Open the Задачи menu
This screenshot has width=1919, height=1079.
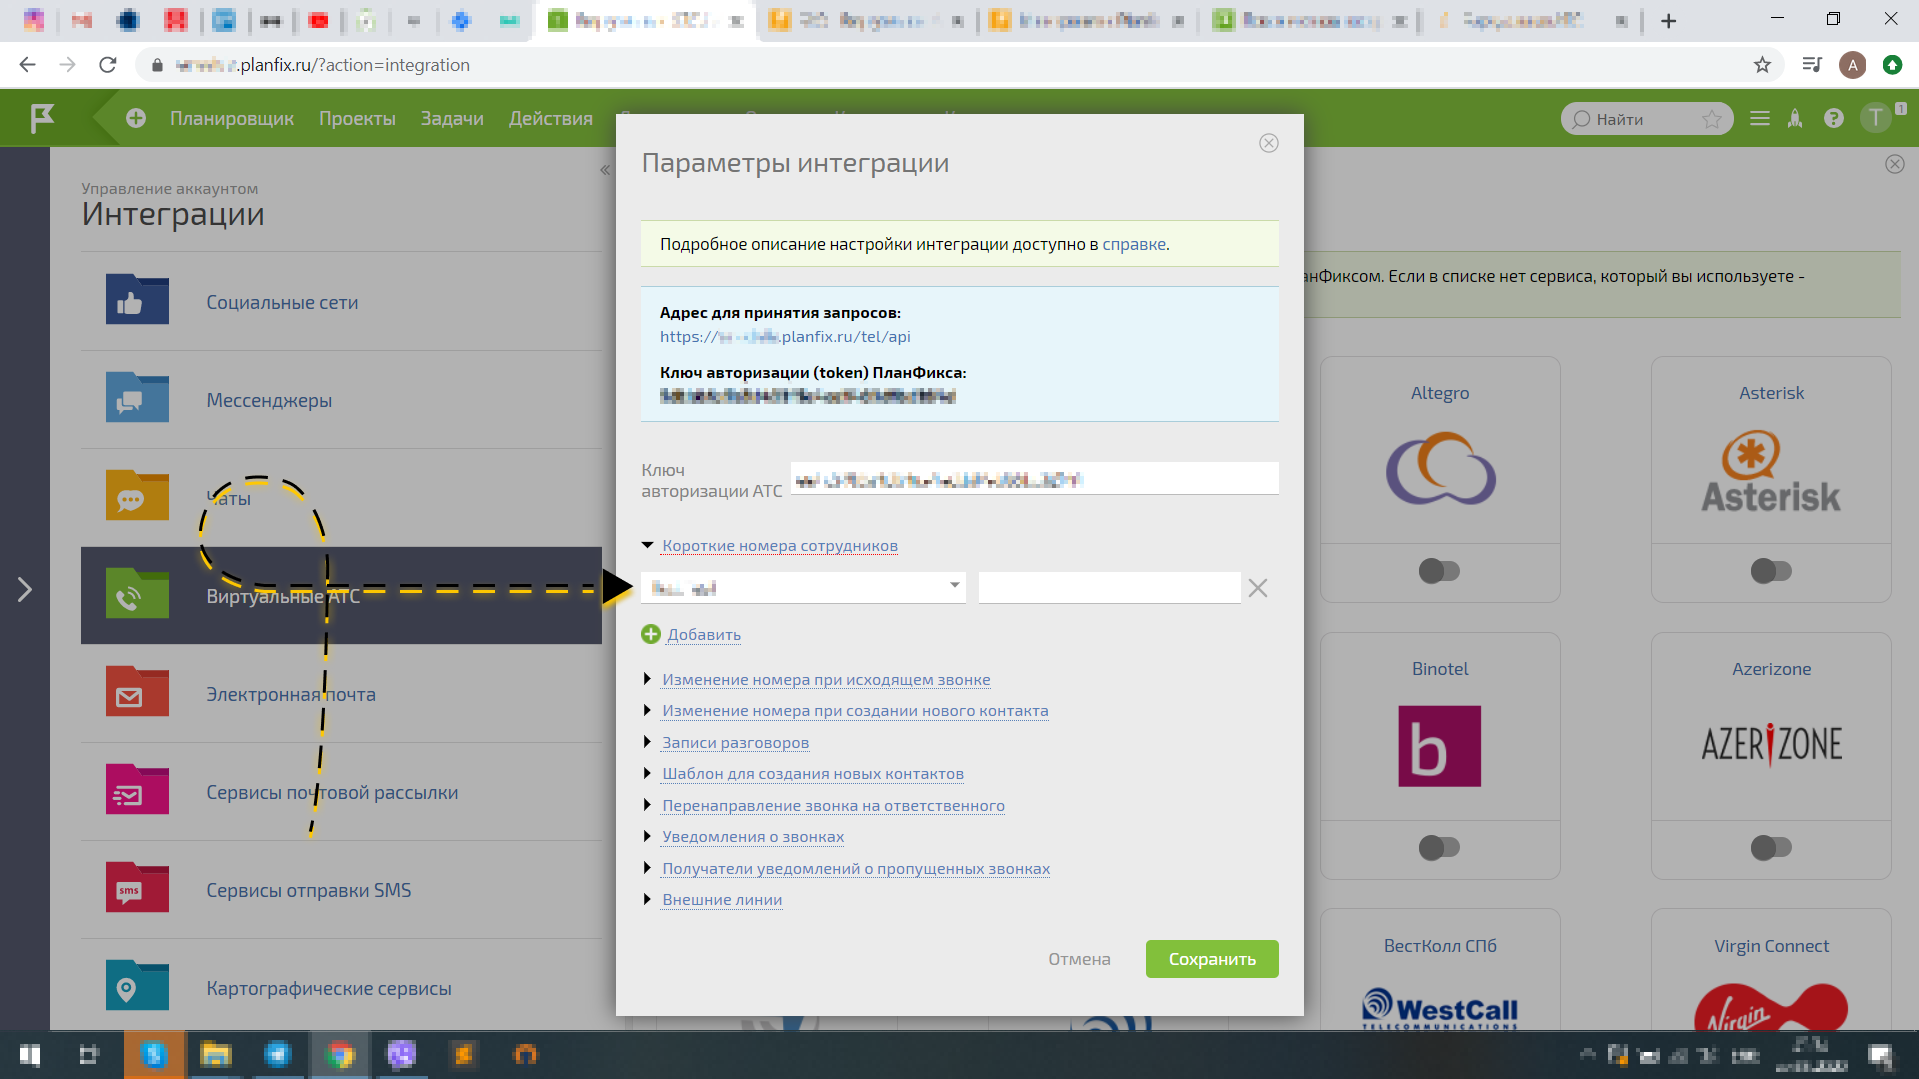[452, 119]
